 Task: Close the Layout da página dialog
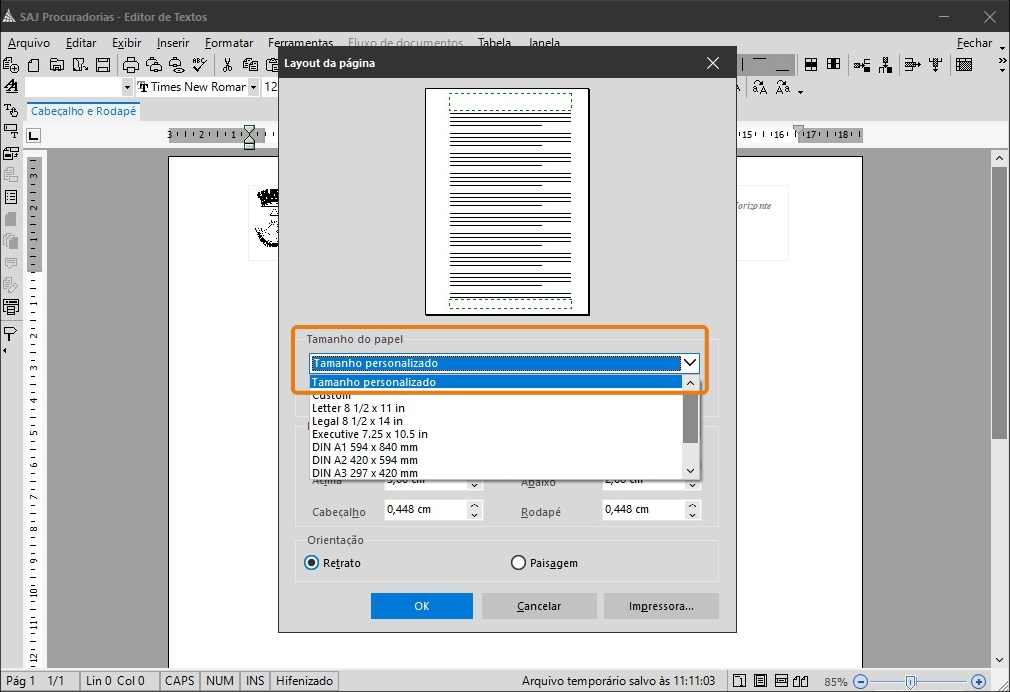coord(713,63)
